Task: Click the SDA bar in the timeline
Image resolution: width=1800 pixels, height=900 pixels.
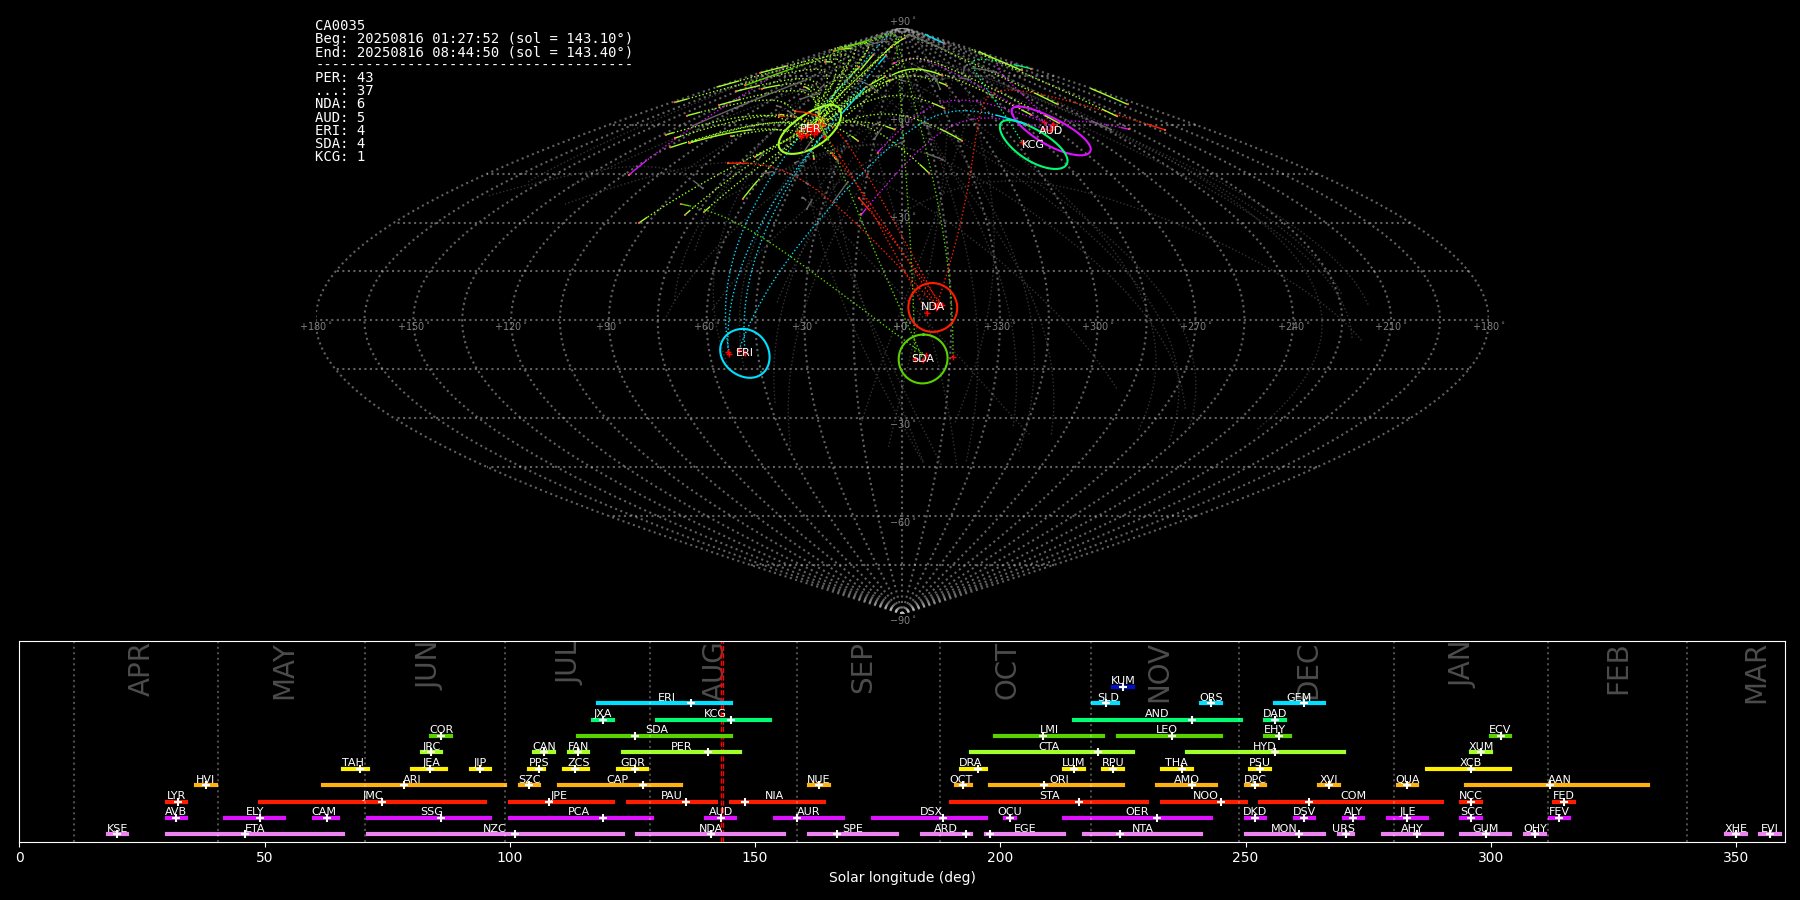Action: coord(654,736)
